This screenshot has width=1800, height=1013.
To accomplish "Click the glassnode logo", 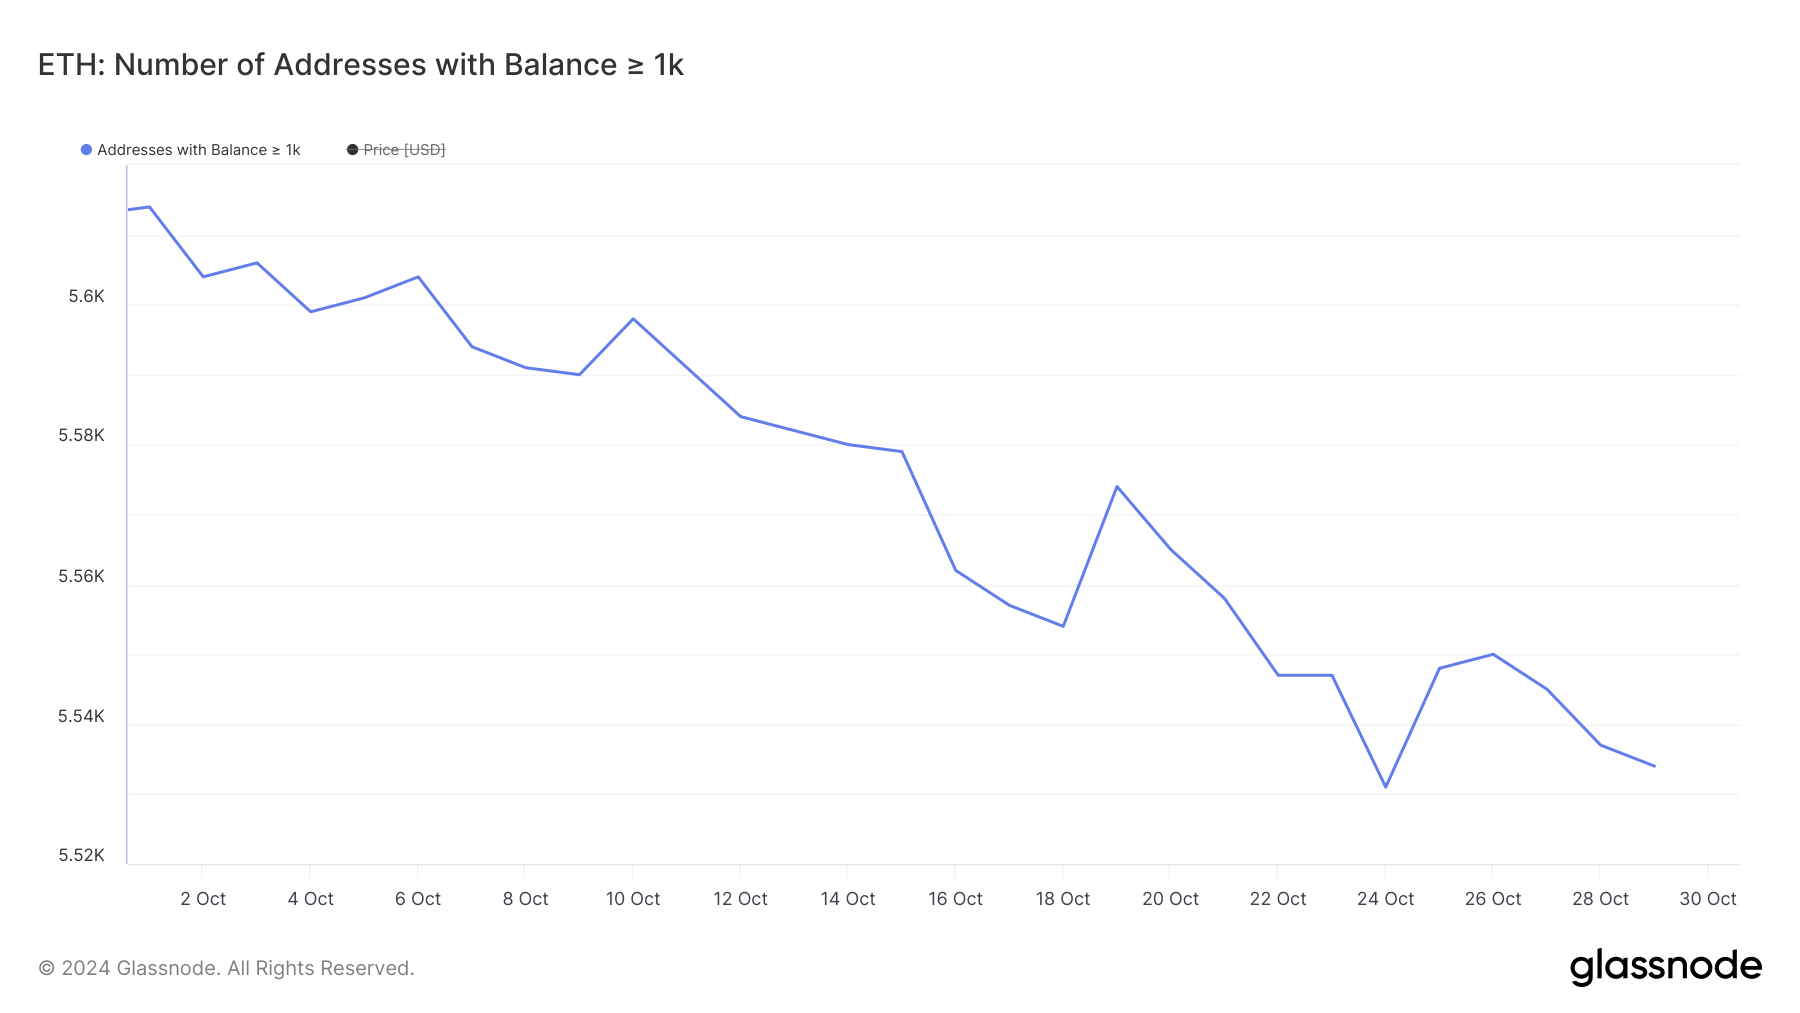I will pos(1665,967).
